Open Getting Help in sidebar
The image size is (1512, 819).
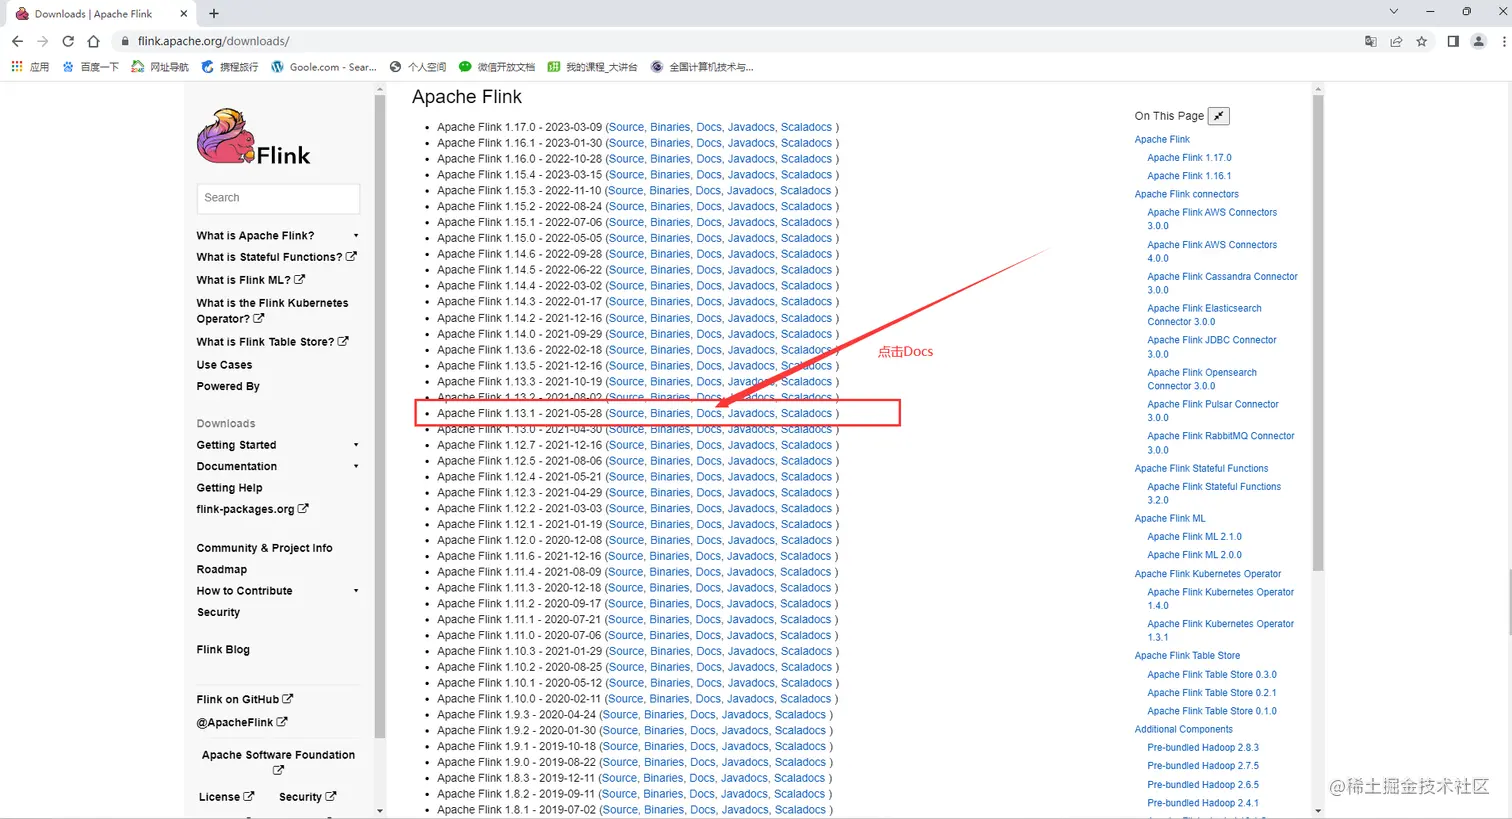(x=229, y=488)
